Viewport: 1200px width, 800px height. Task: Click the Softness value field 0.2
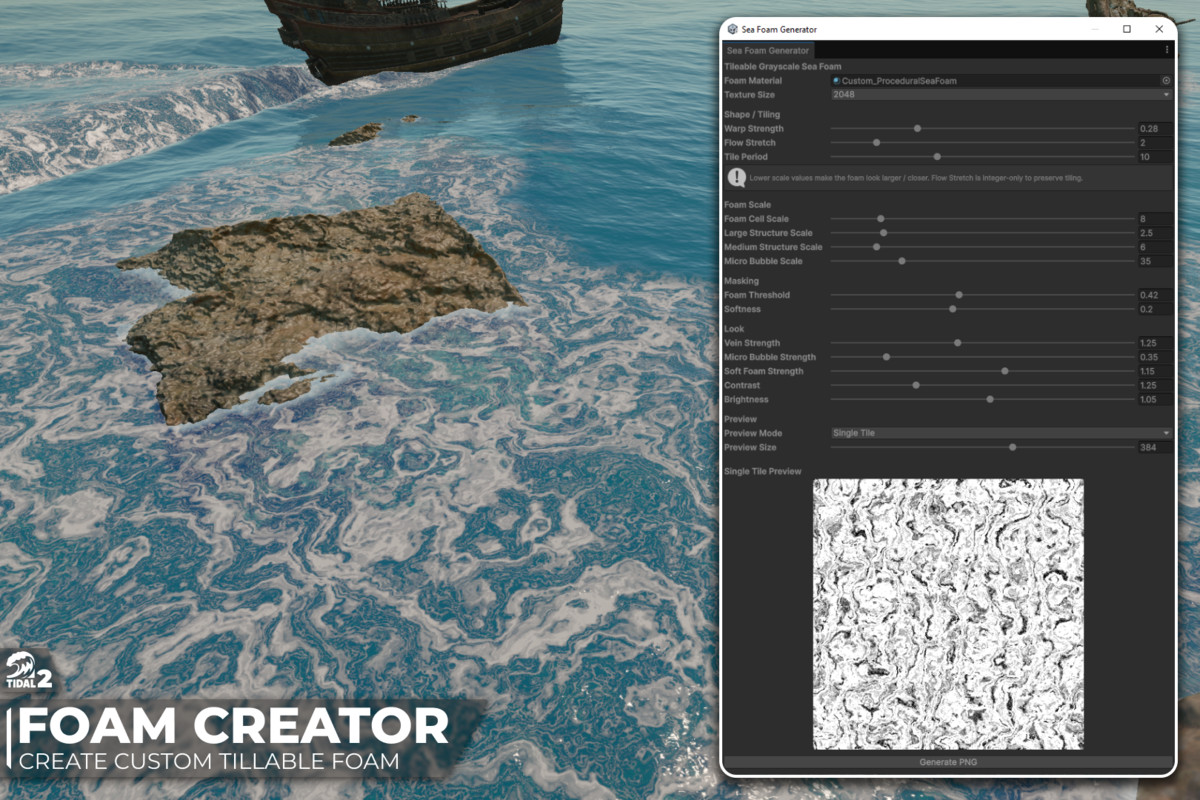[1154, 309]
